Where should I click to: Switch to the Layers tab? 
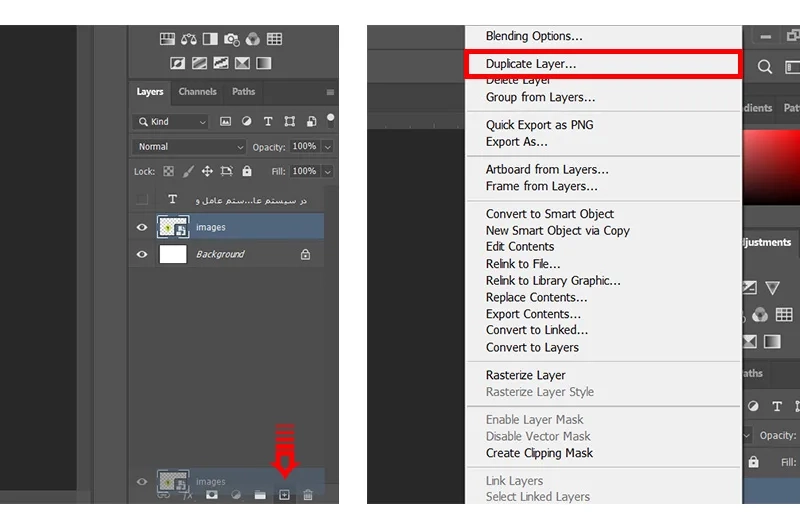[150, 92]
